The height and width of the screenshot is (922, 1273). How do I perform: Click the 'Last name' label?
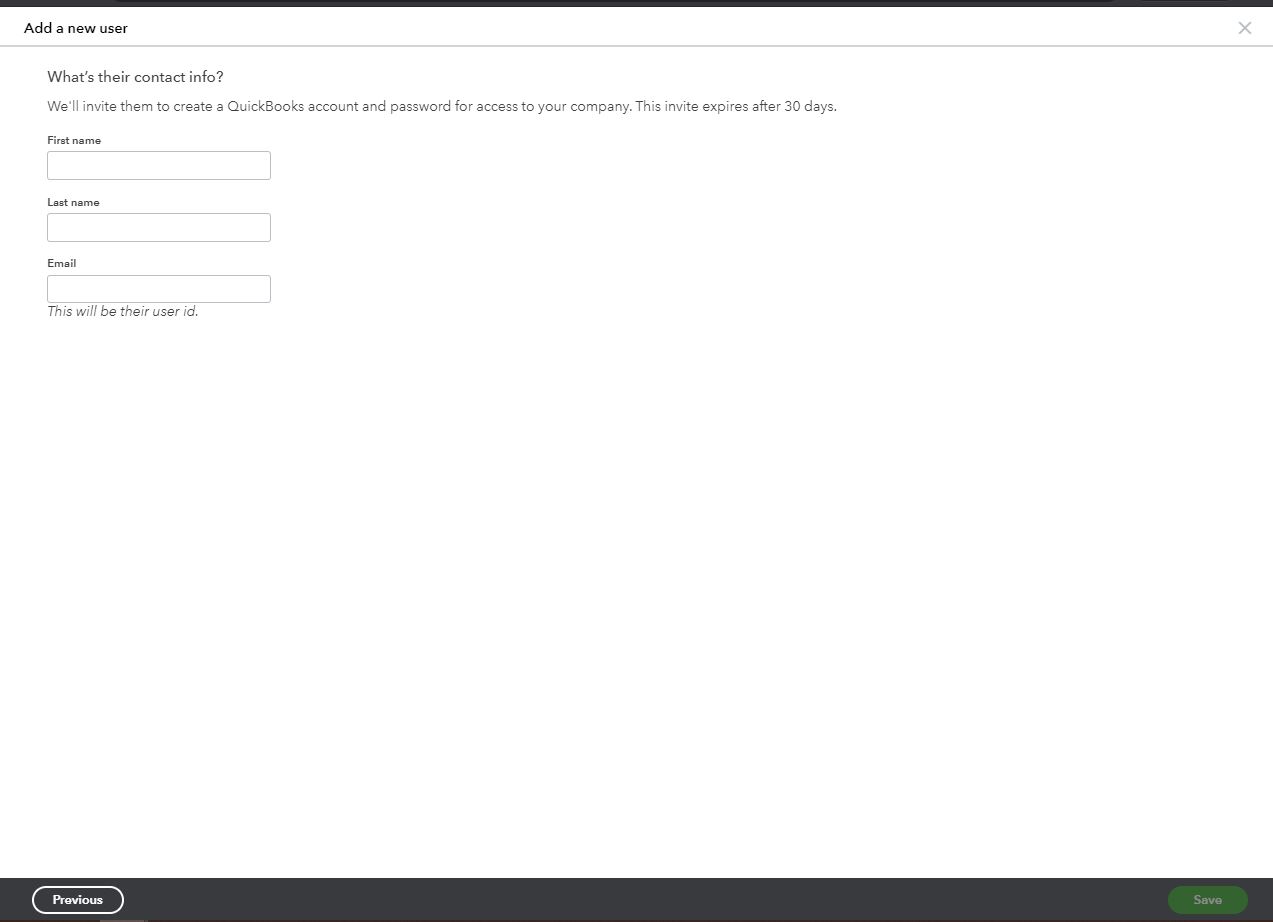point(73,202)
